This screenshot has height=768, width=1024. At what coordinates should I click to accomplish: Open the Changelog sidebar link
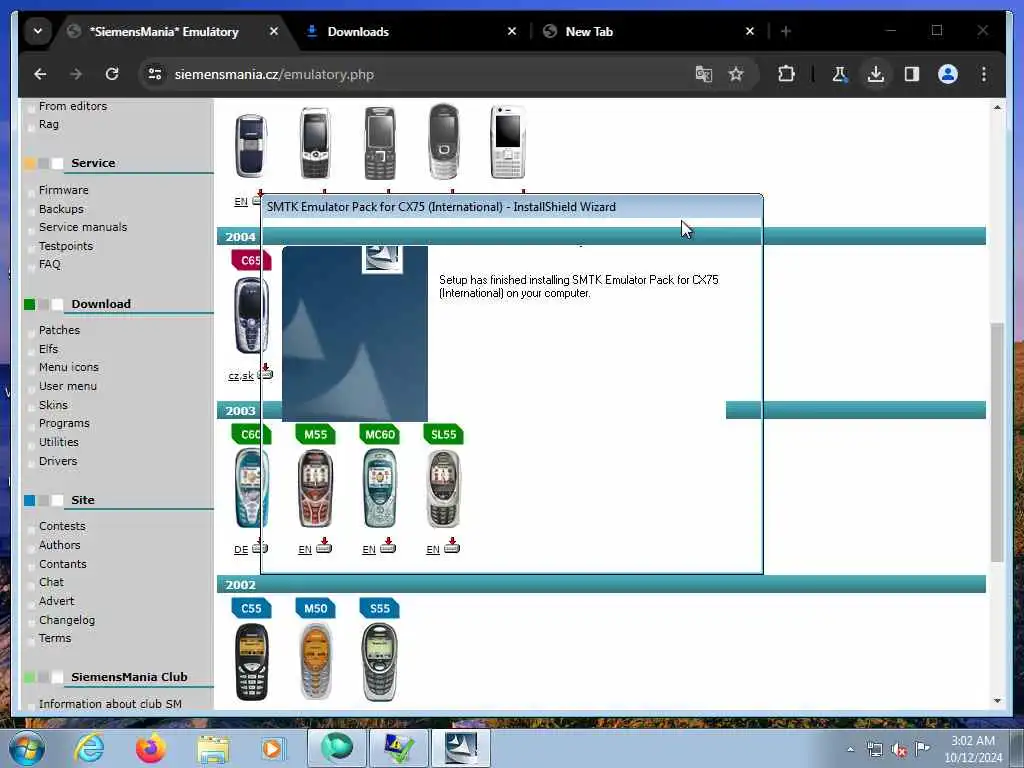point(67,620)
